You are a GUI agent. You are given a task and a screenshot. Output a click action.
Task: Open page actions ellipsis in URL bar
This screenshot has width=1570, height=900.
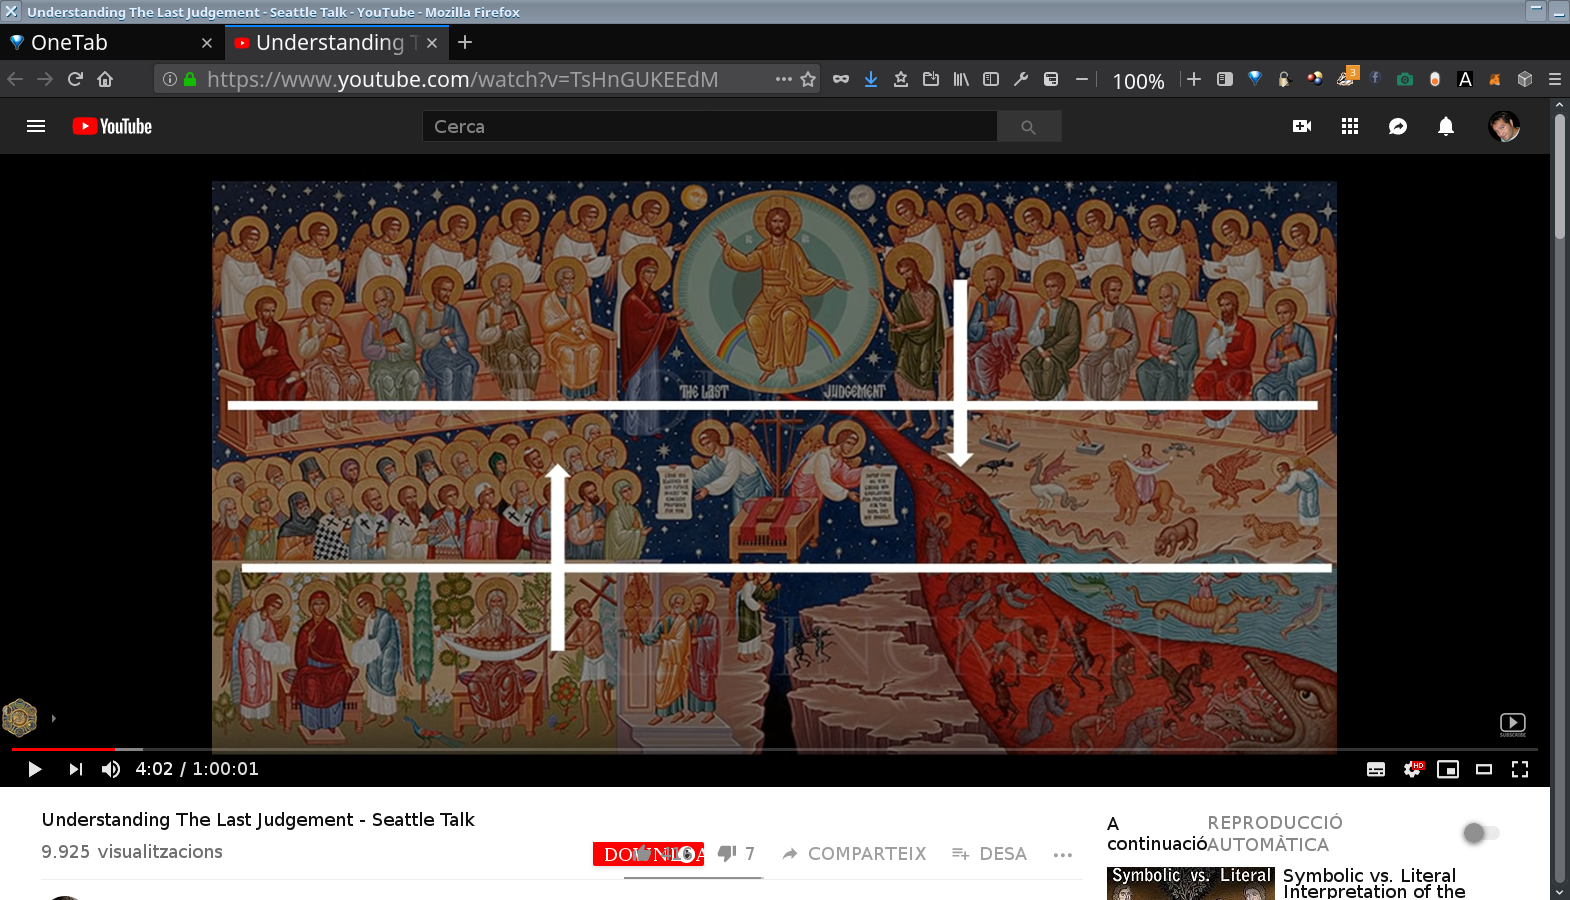coord(784,79)
